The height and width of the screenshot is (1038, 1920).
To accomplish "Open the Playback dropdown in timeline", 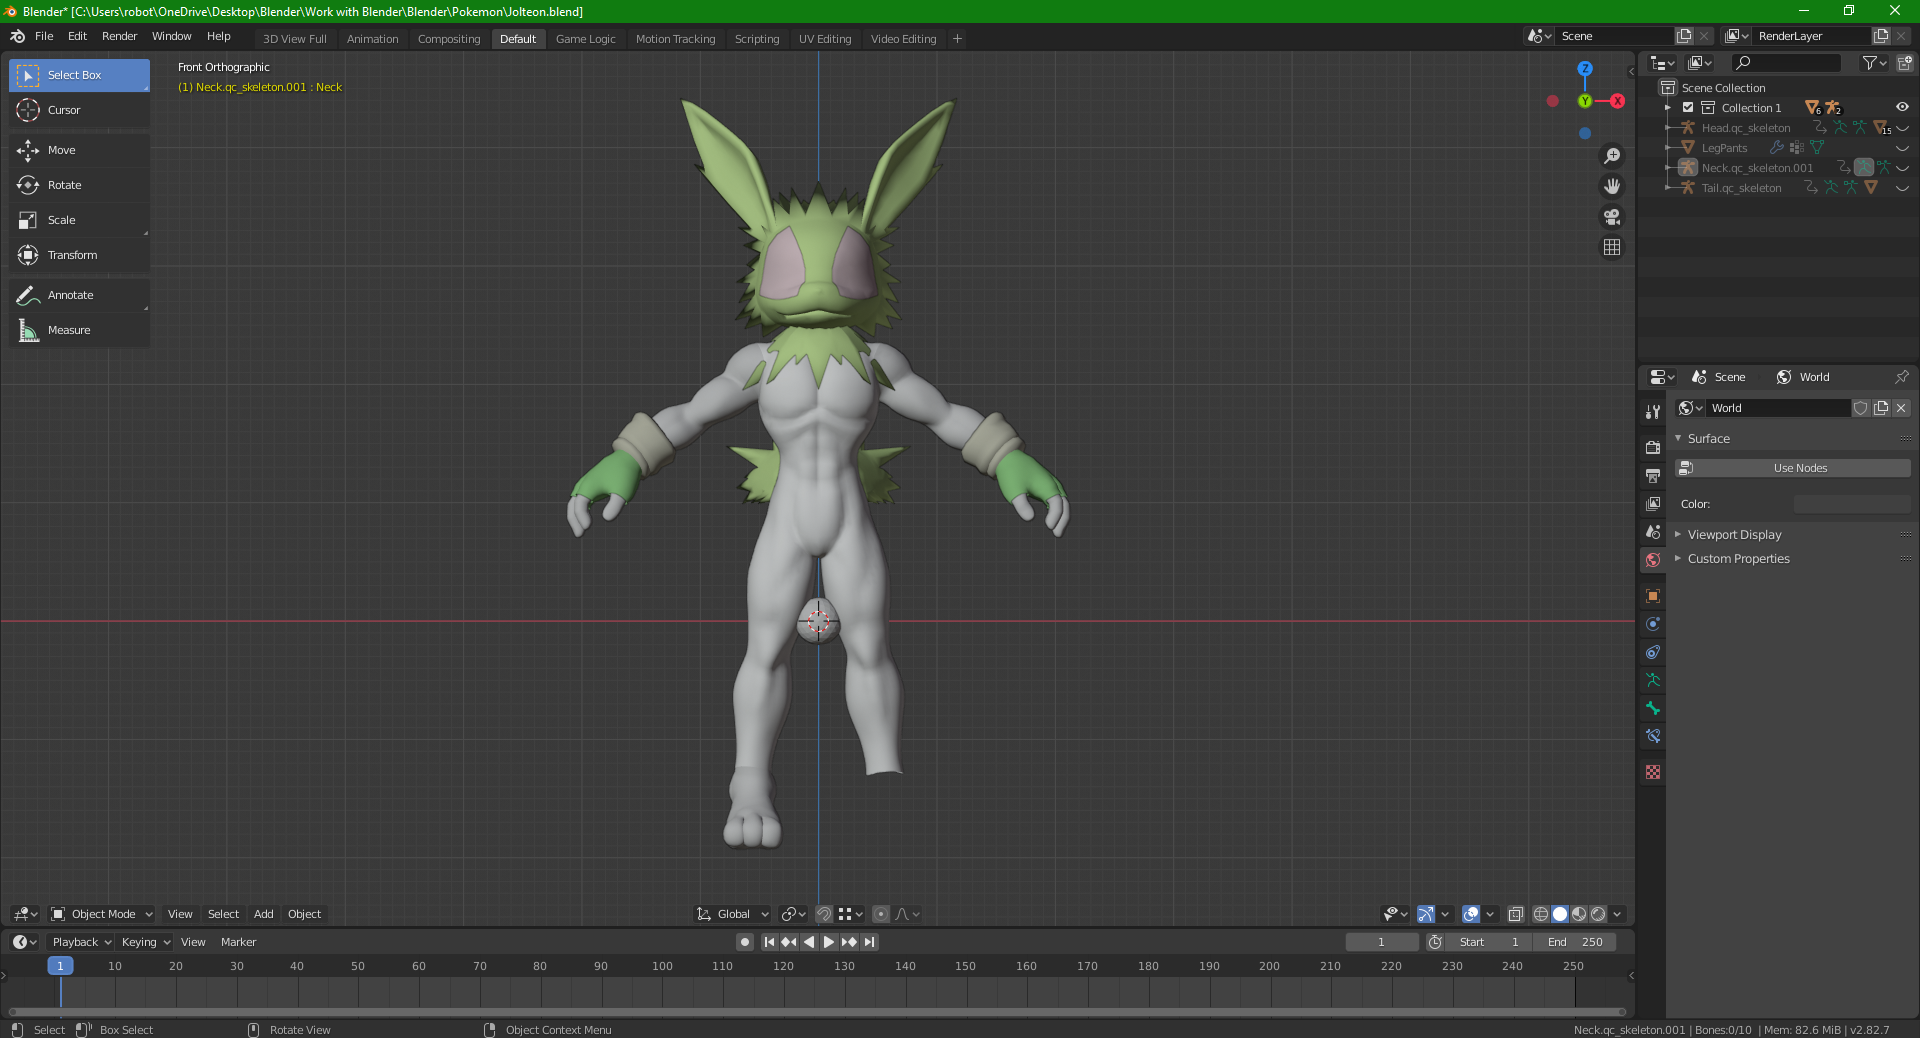I will tap(81, 942).
